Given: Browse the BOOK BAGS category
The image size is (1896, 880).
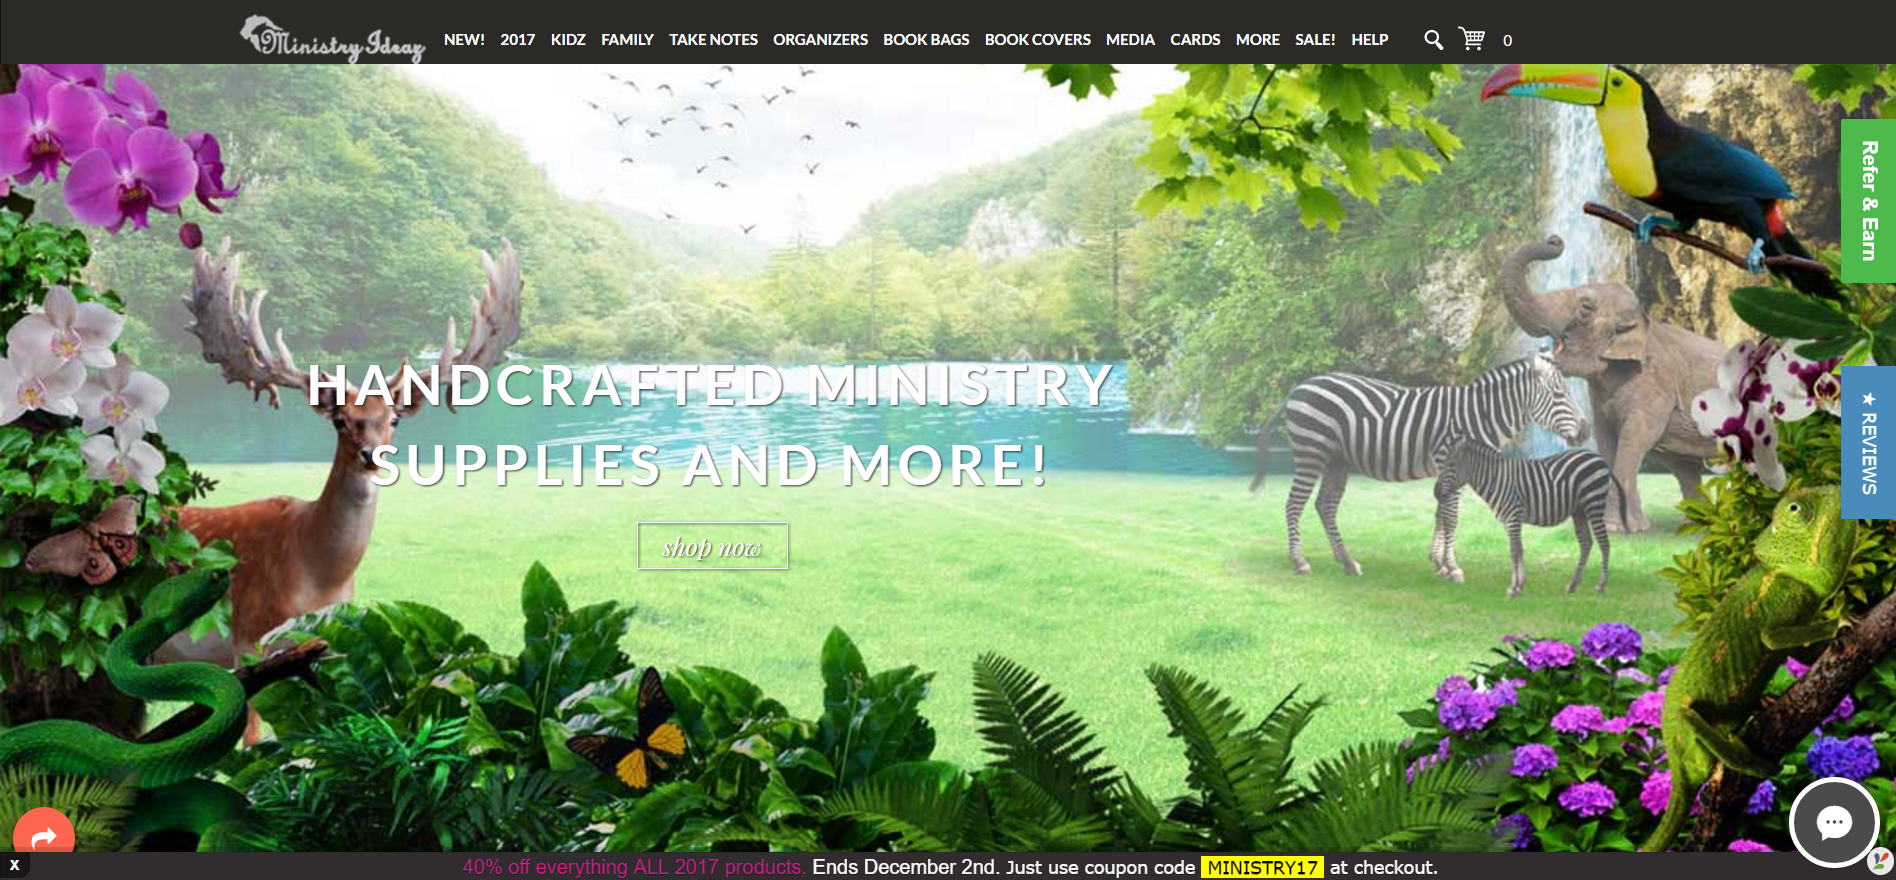Looking at the screenshot, I should pyautogui.click(x=926, y=40).
